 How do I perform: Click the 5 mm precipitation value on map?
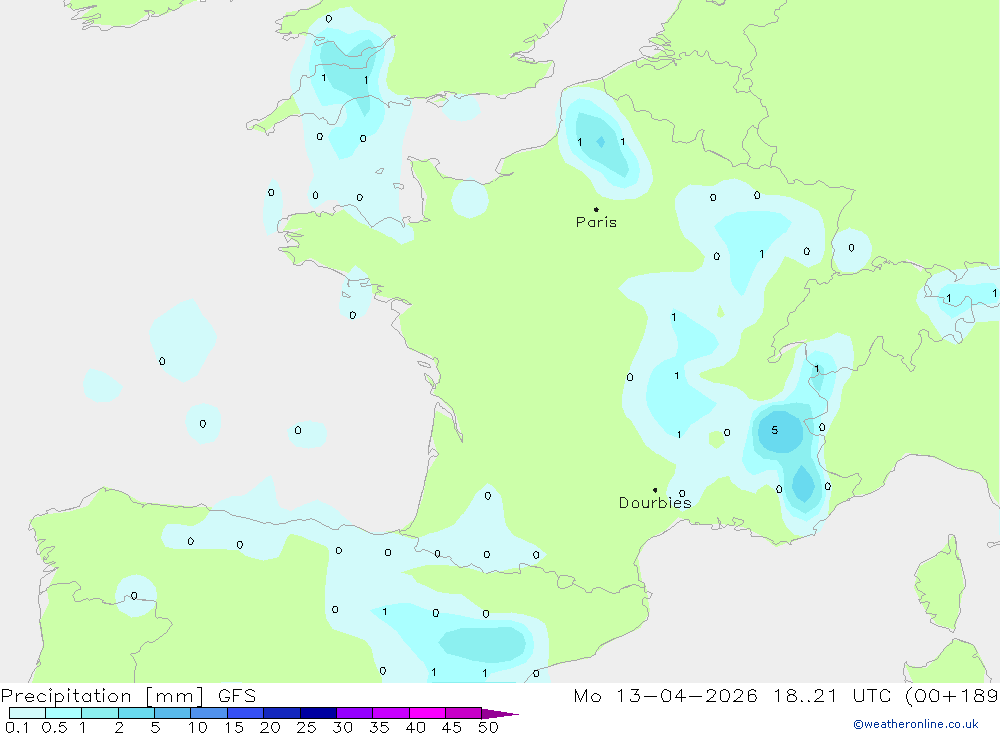coord(775,430)
